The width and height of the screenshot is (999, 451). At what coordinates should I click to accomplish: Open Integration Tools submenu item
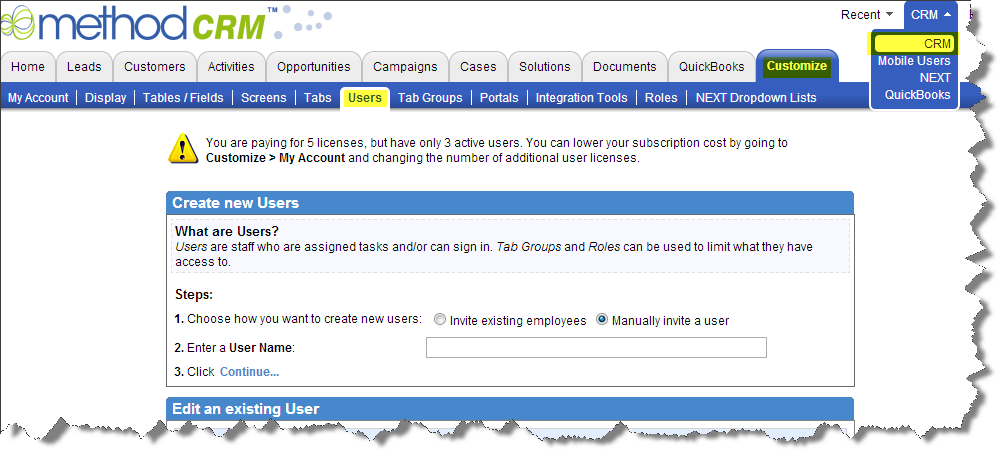click(581, 98)
